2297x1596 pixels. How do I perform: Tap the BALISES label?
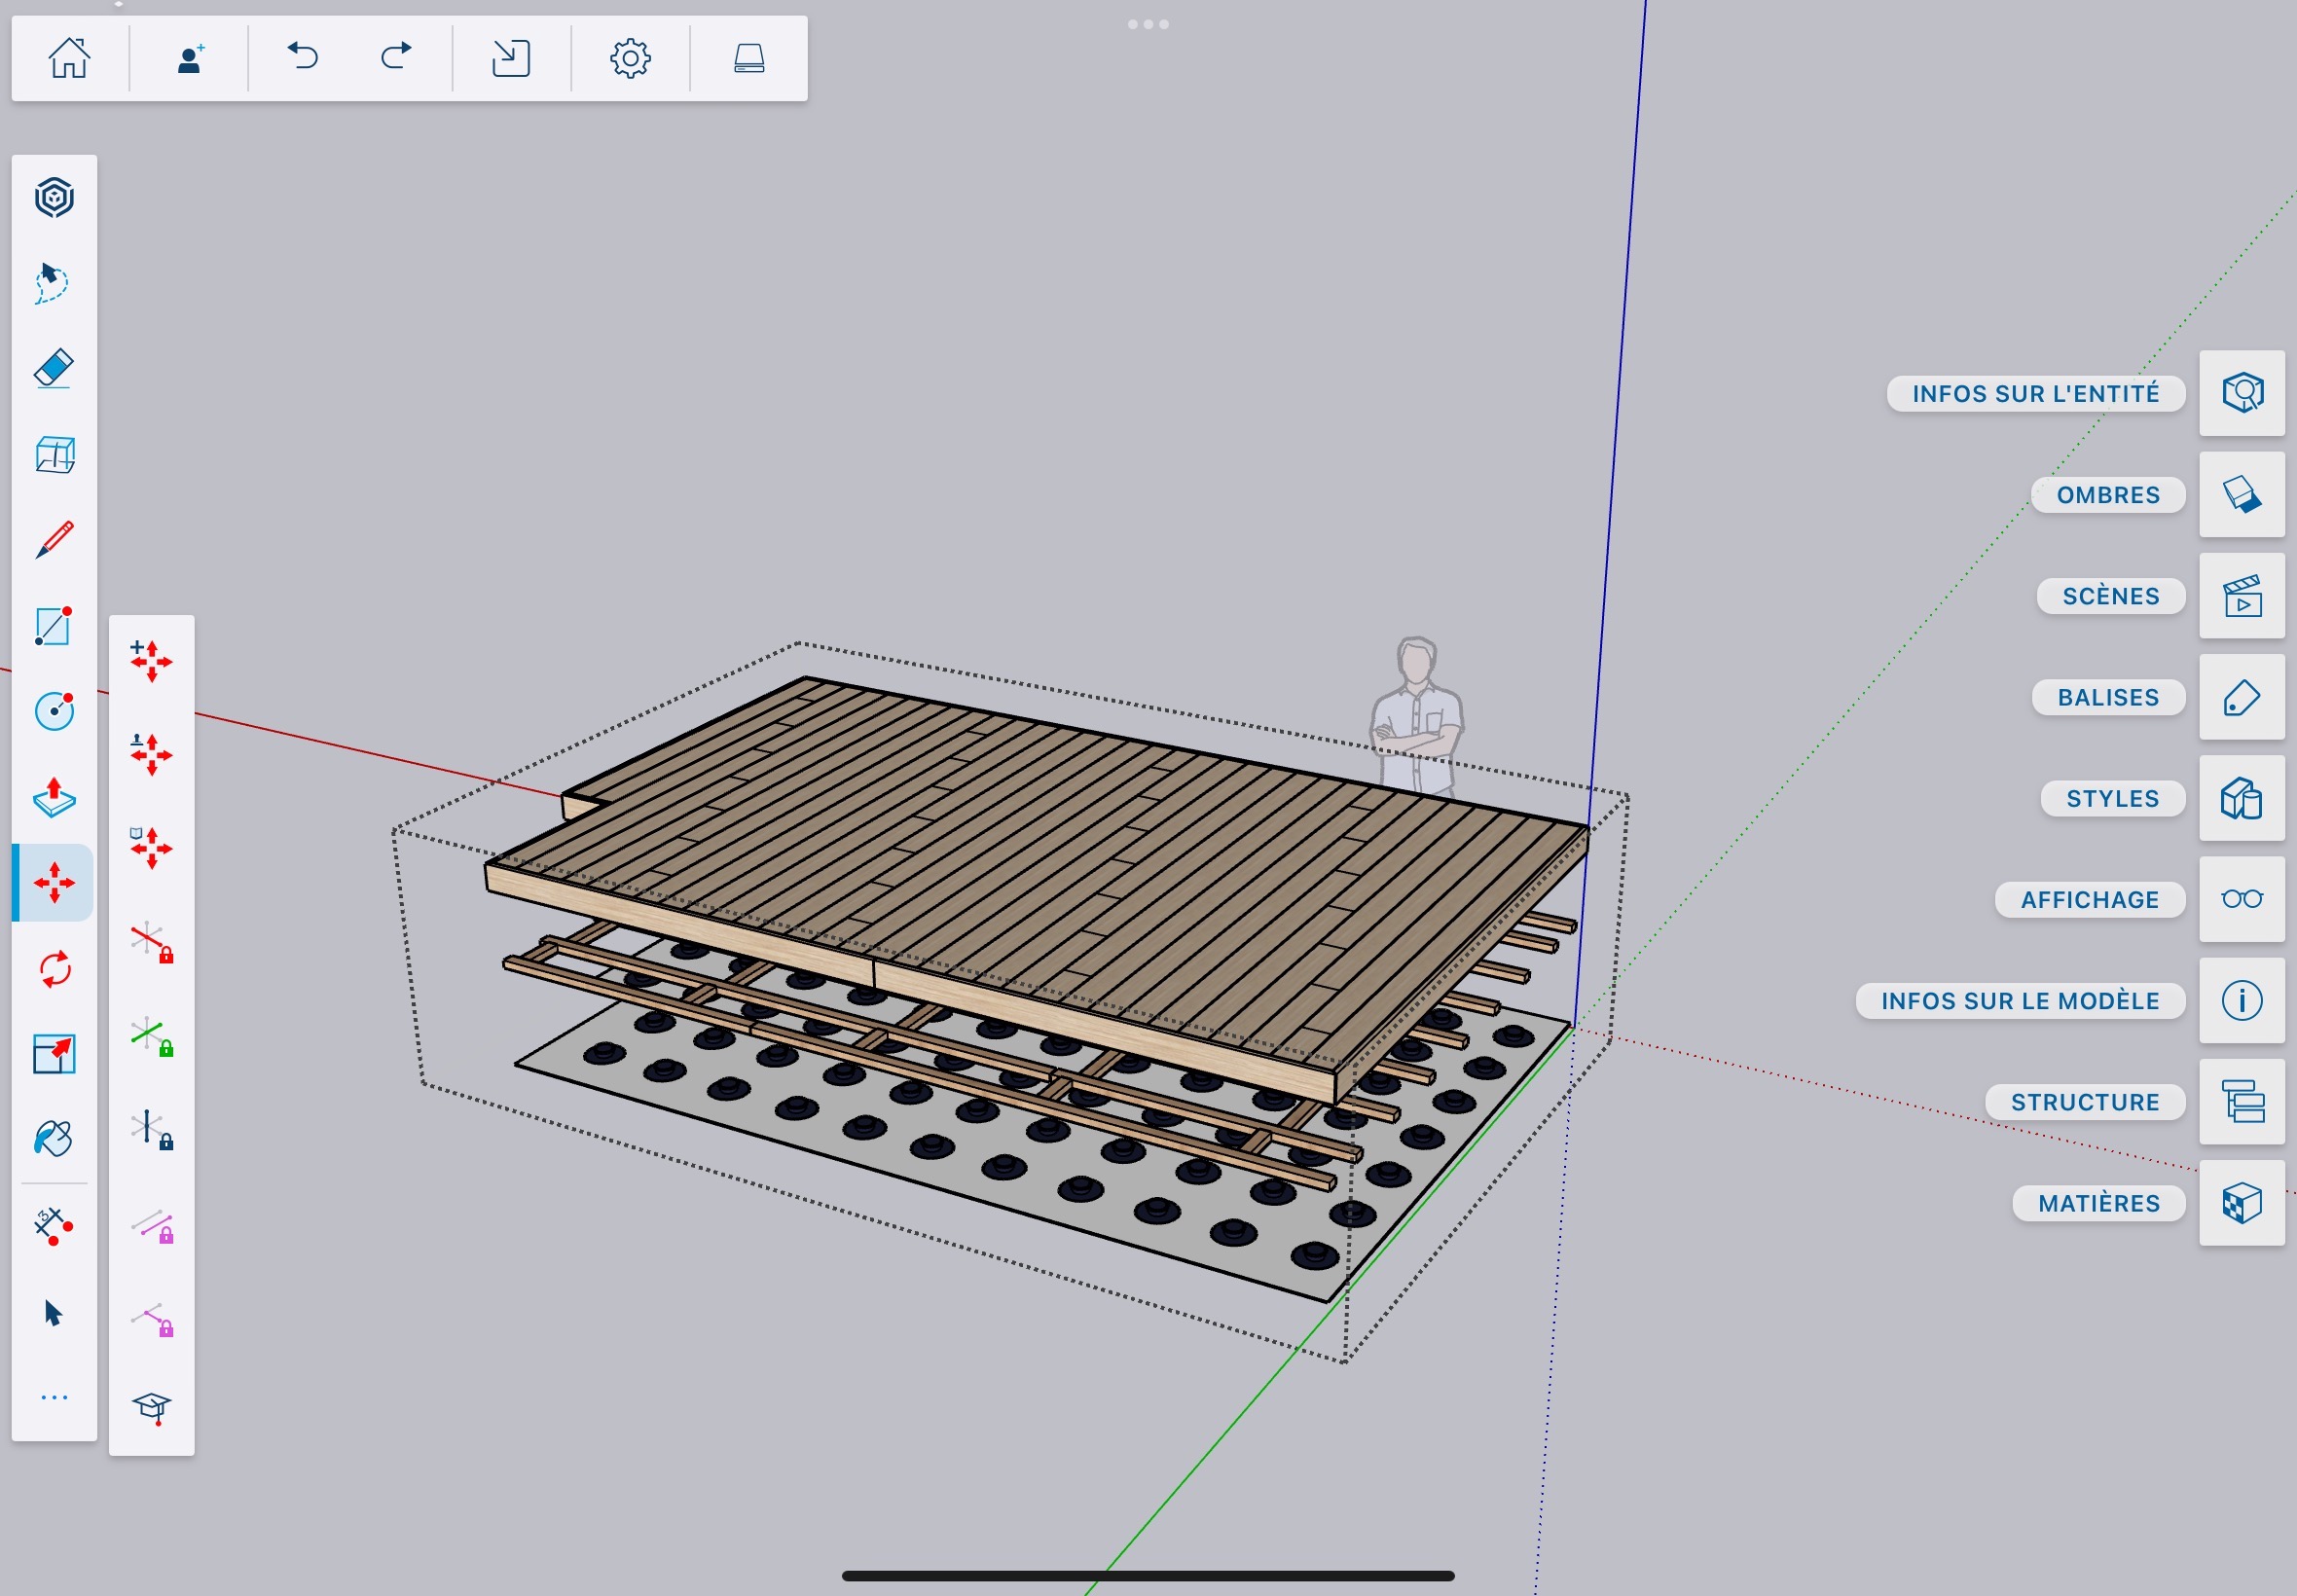point(2108,697)
